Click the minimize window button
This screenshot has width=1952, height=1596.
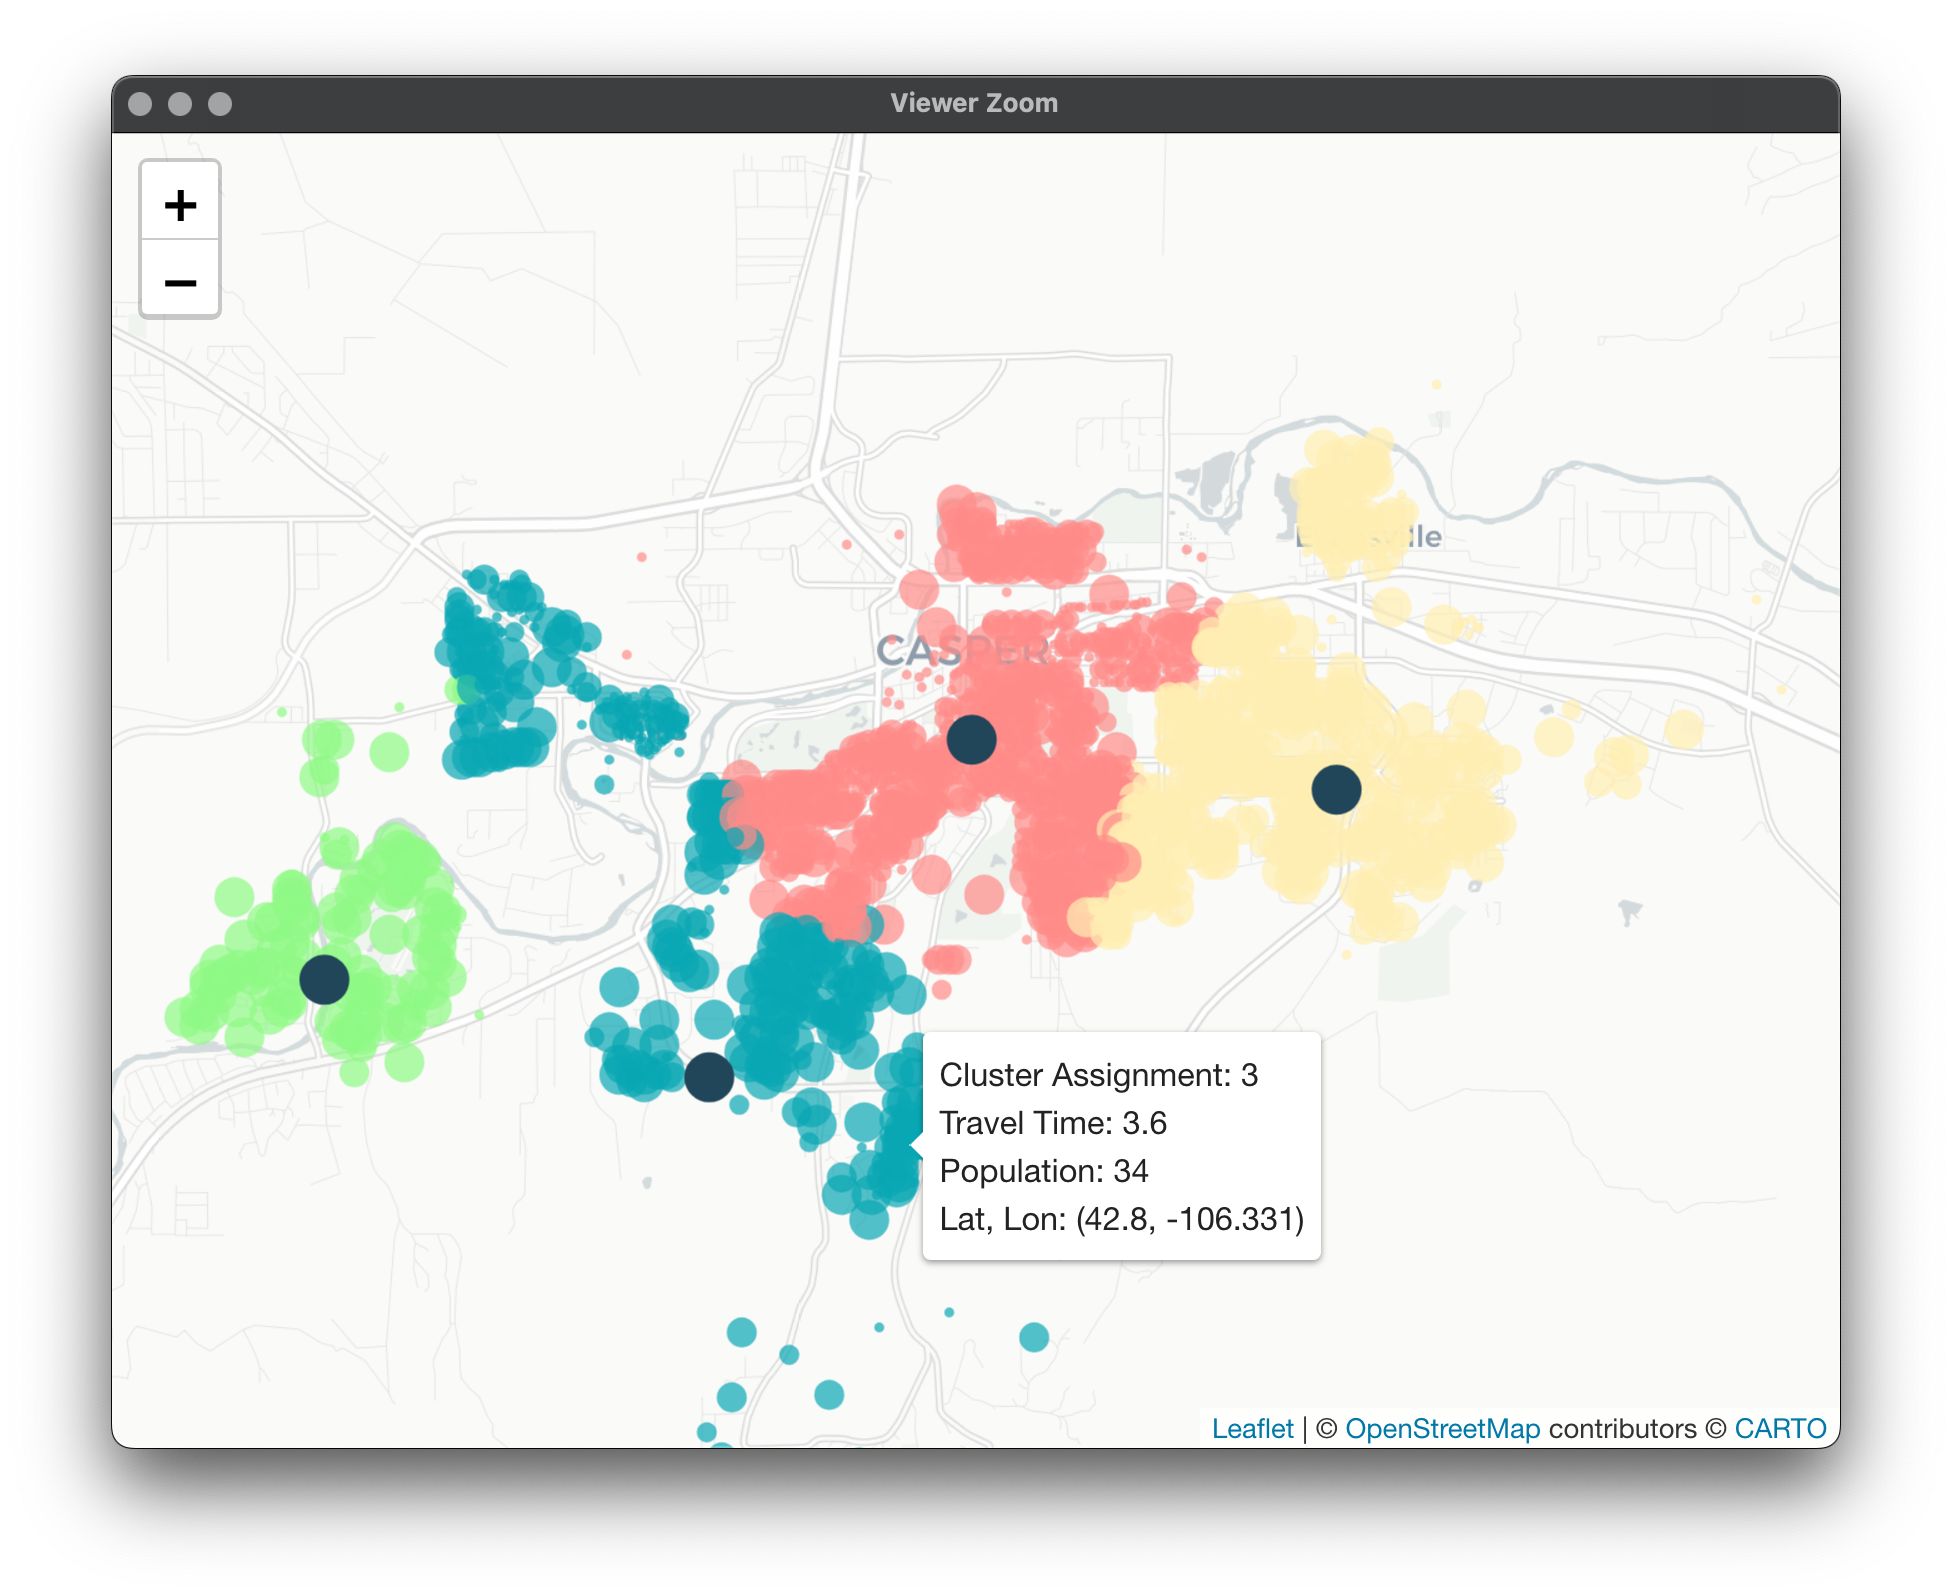tap(180, 104)
